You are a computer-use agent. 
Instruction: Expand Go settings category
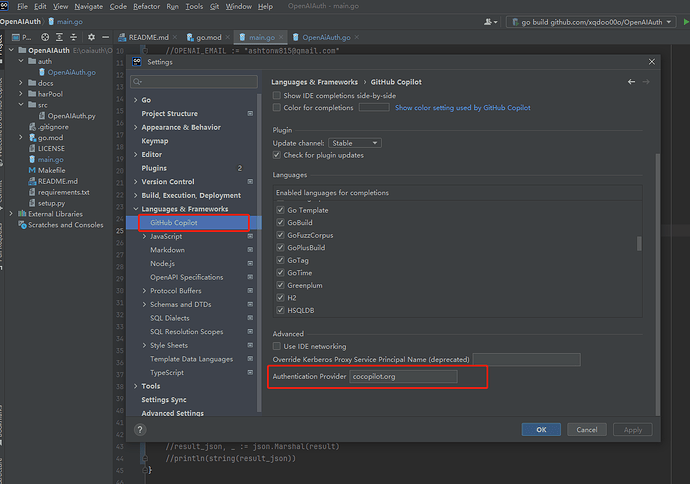(136, 100)
